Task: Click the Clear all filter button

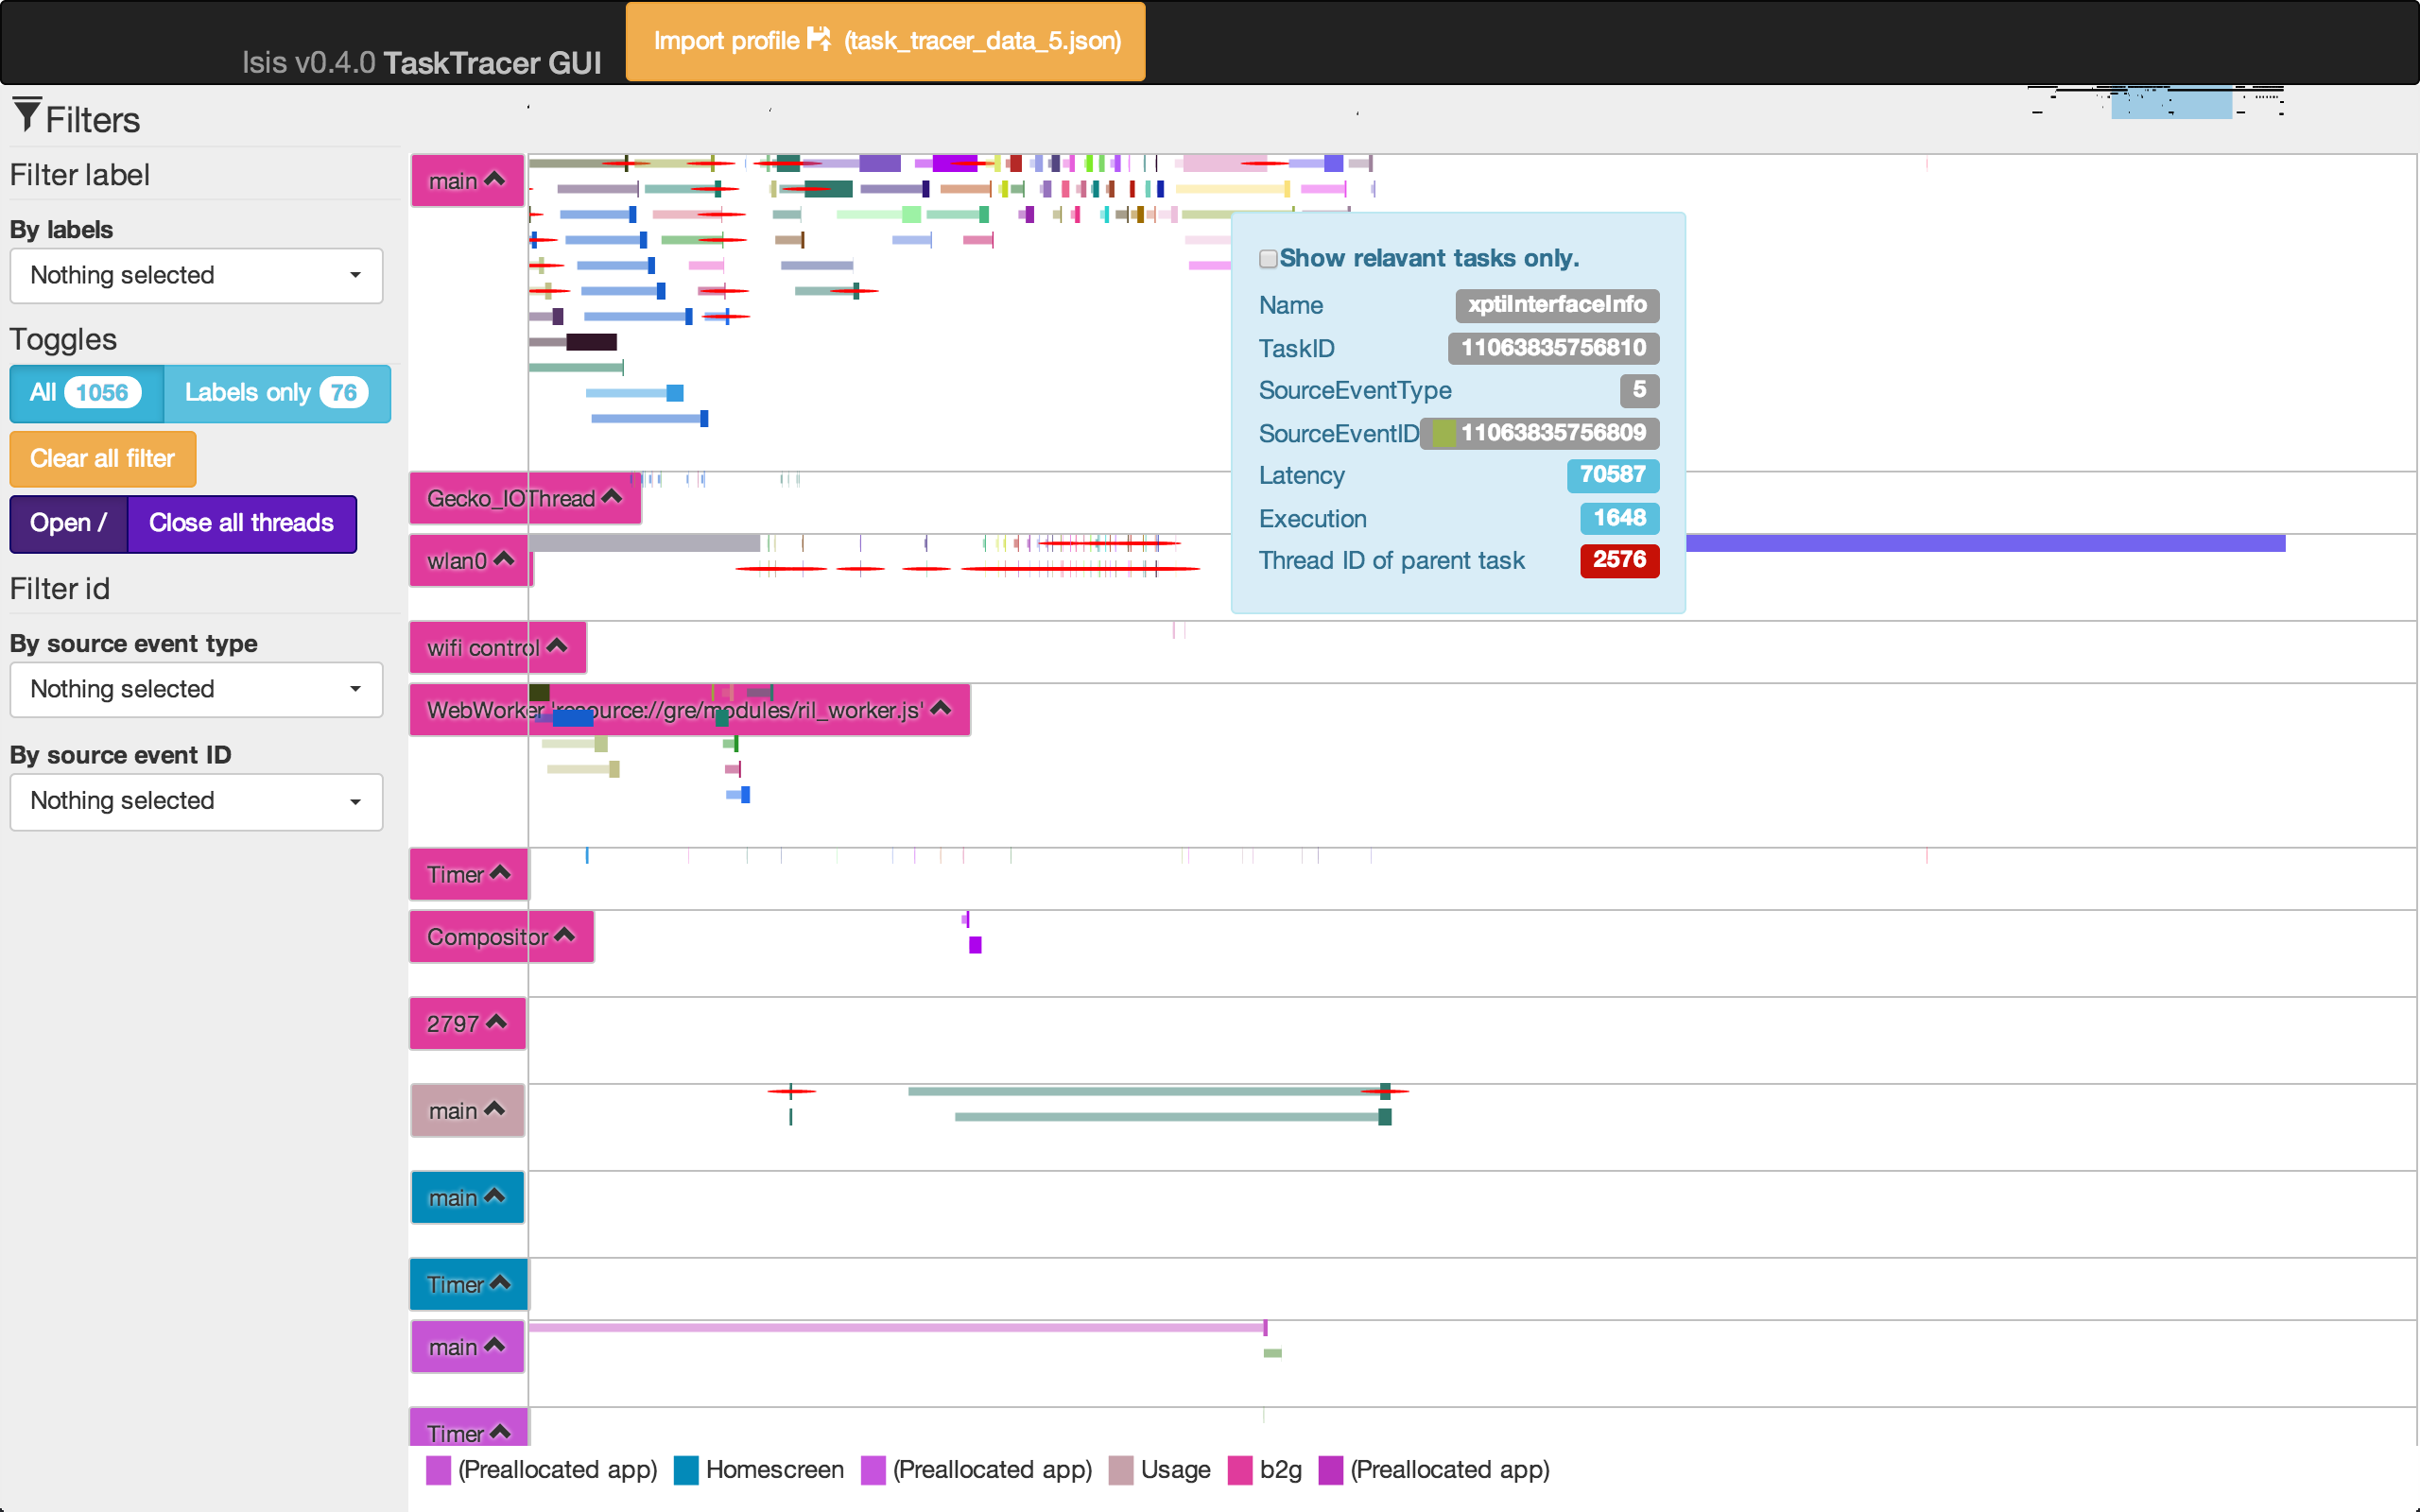Action: click(103, 458)
